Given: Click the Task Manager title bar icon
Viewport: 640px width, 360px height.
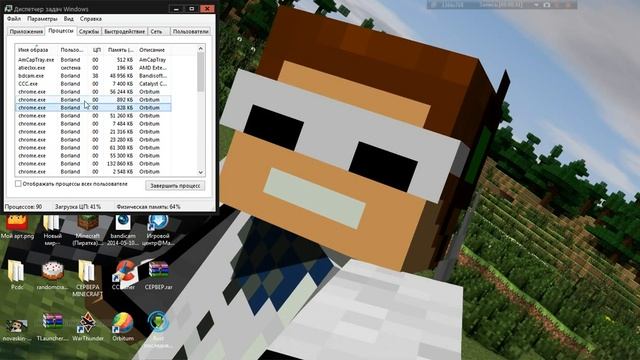Looking at the screenshot, I should 8,8.
